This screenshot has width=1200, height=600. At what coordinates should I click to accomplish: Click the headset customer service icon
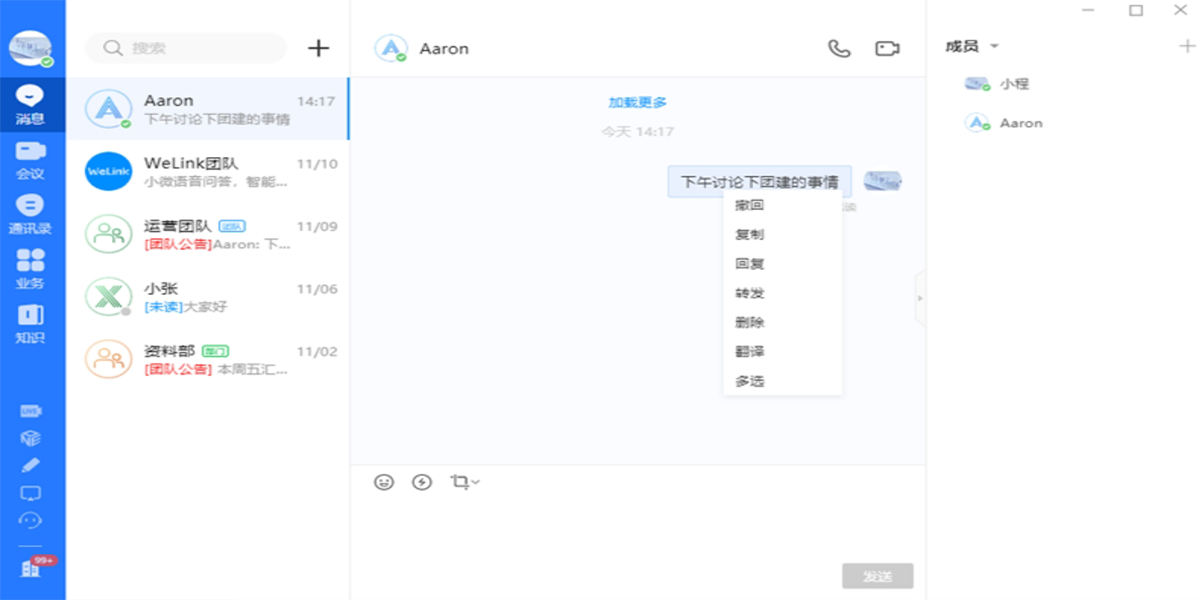click(31, 520)
